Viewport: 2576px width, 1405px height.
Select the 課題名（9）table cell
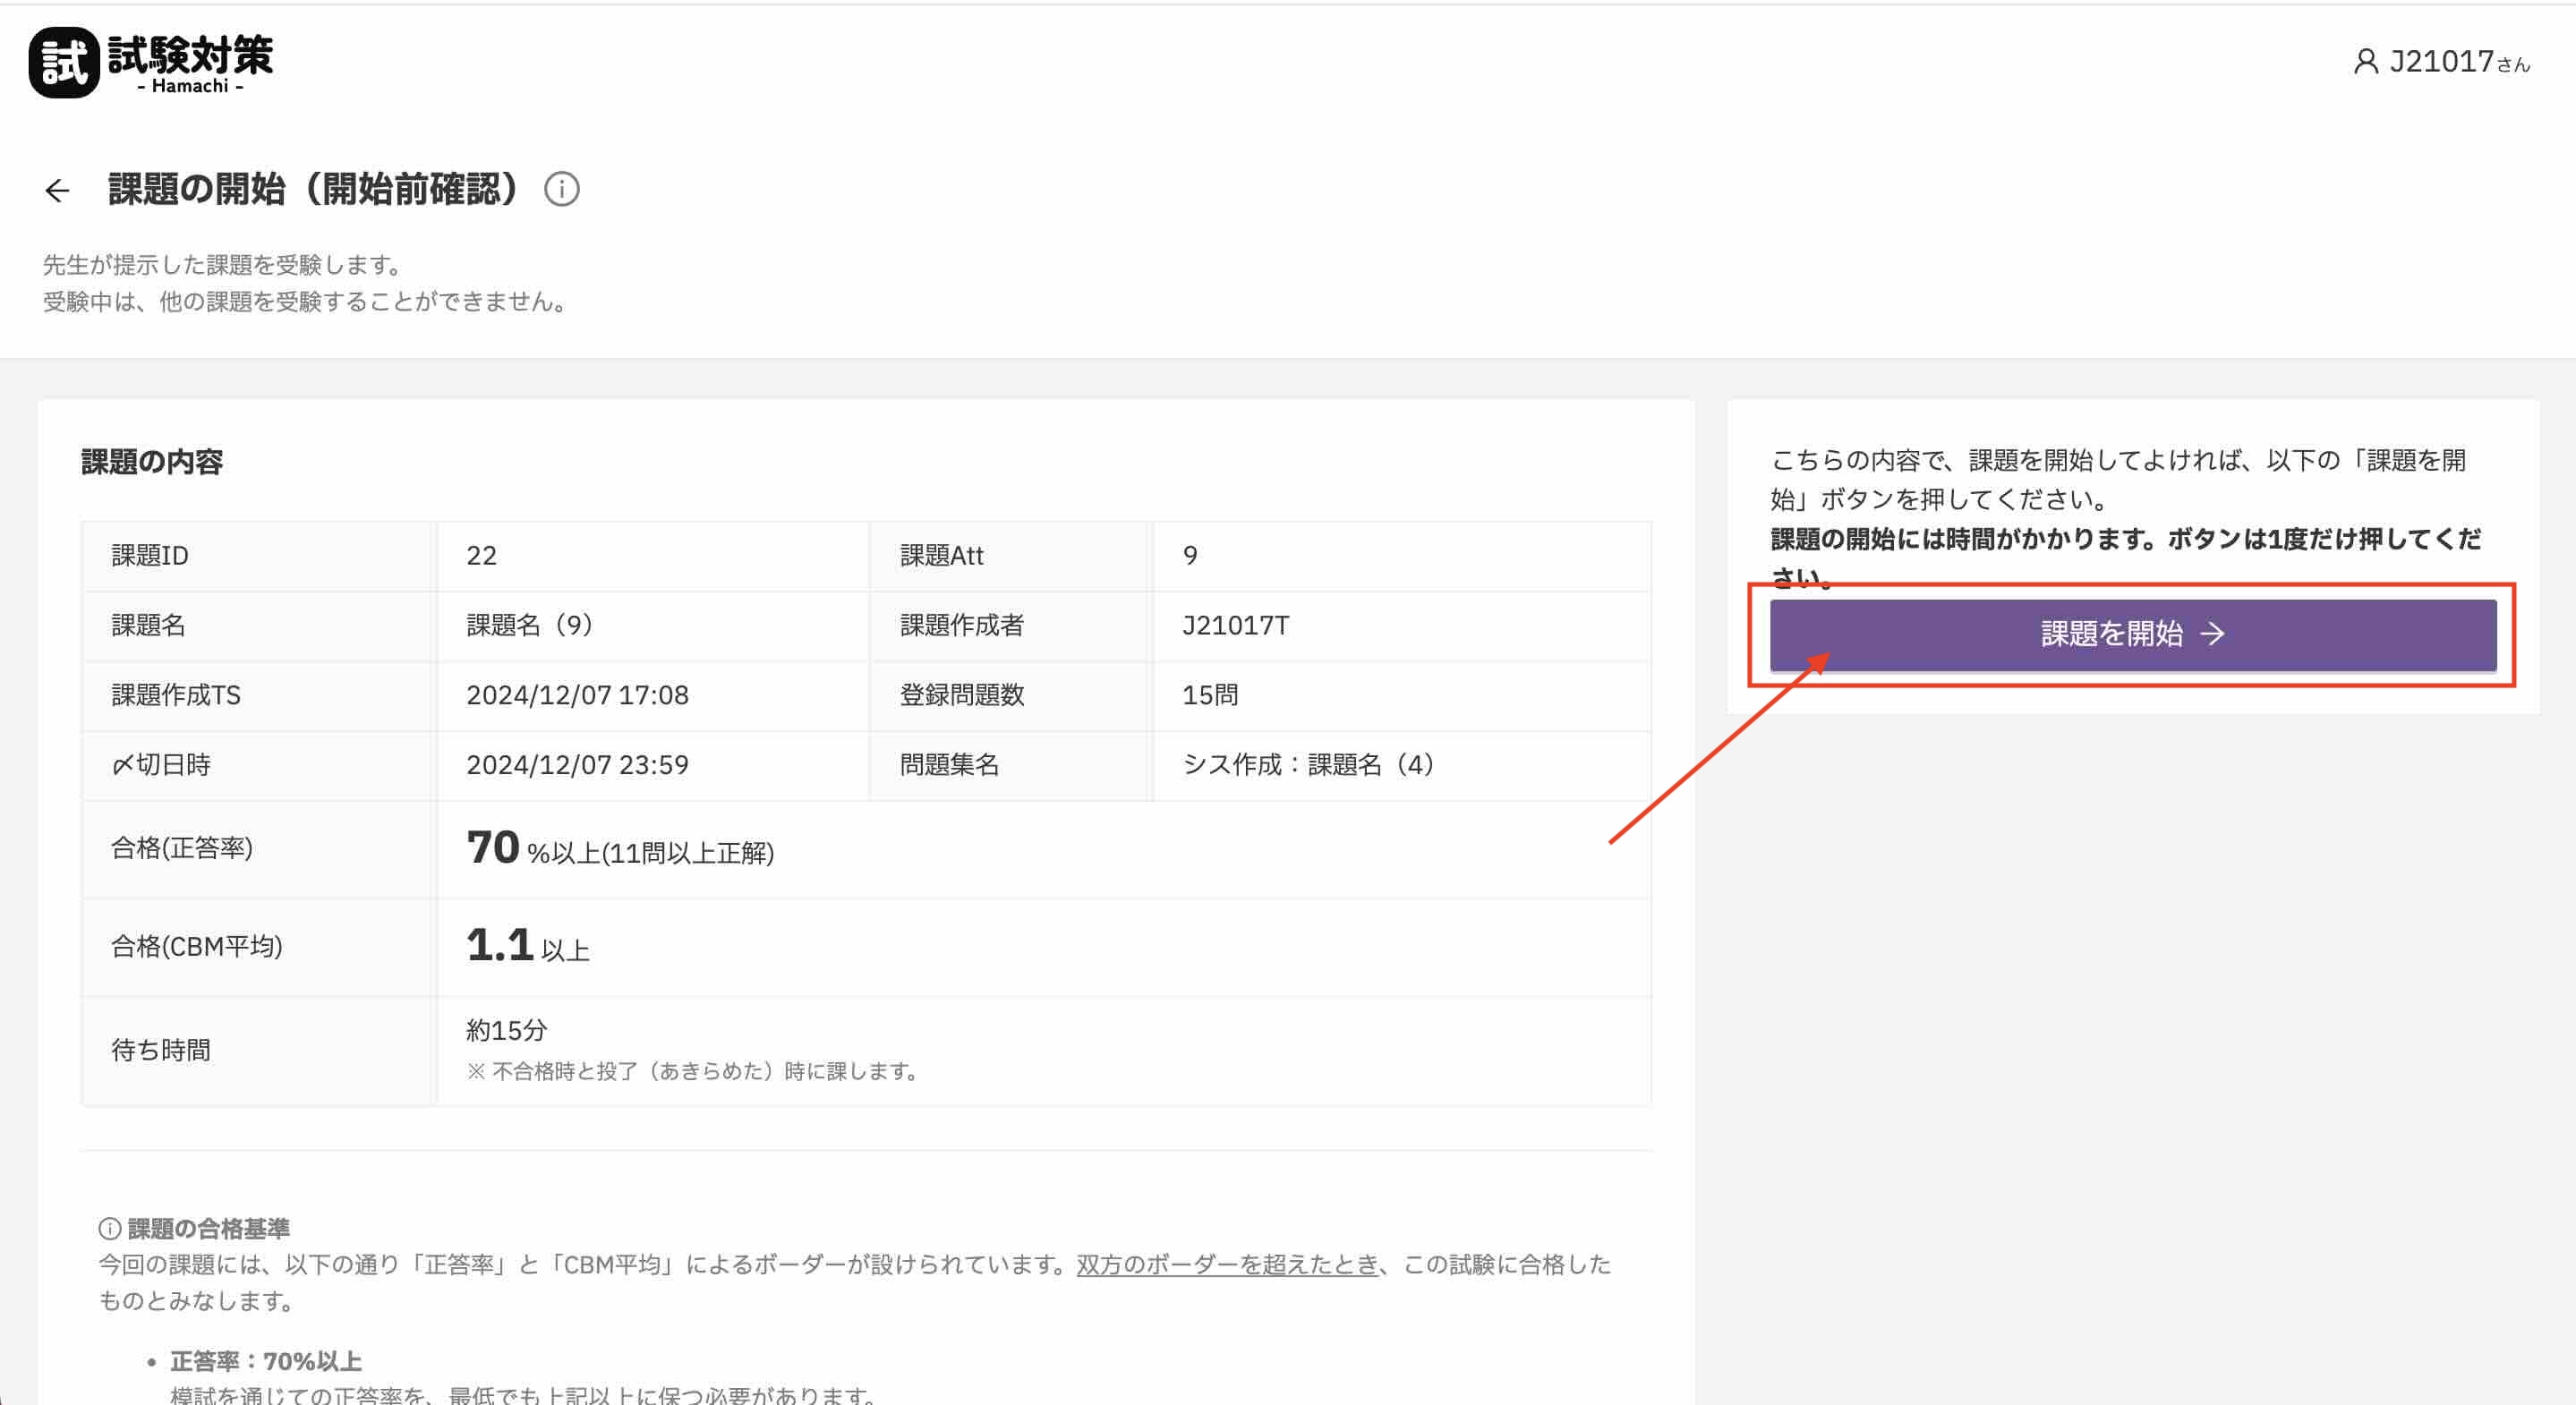[530, 625]
